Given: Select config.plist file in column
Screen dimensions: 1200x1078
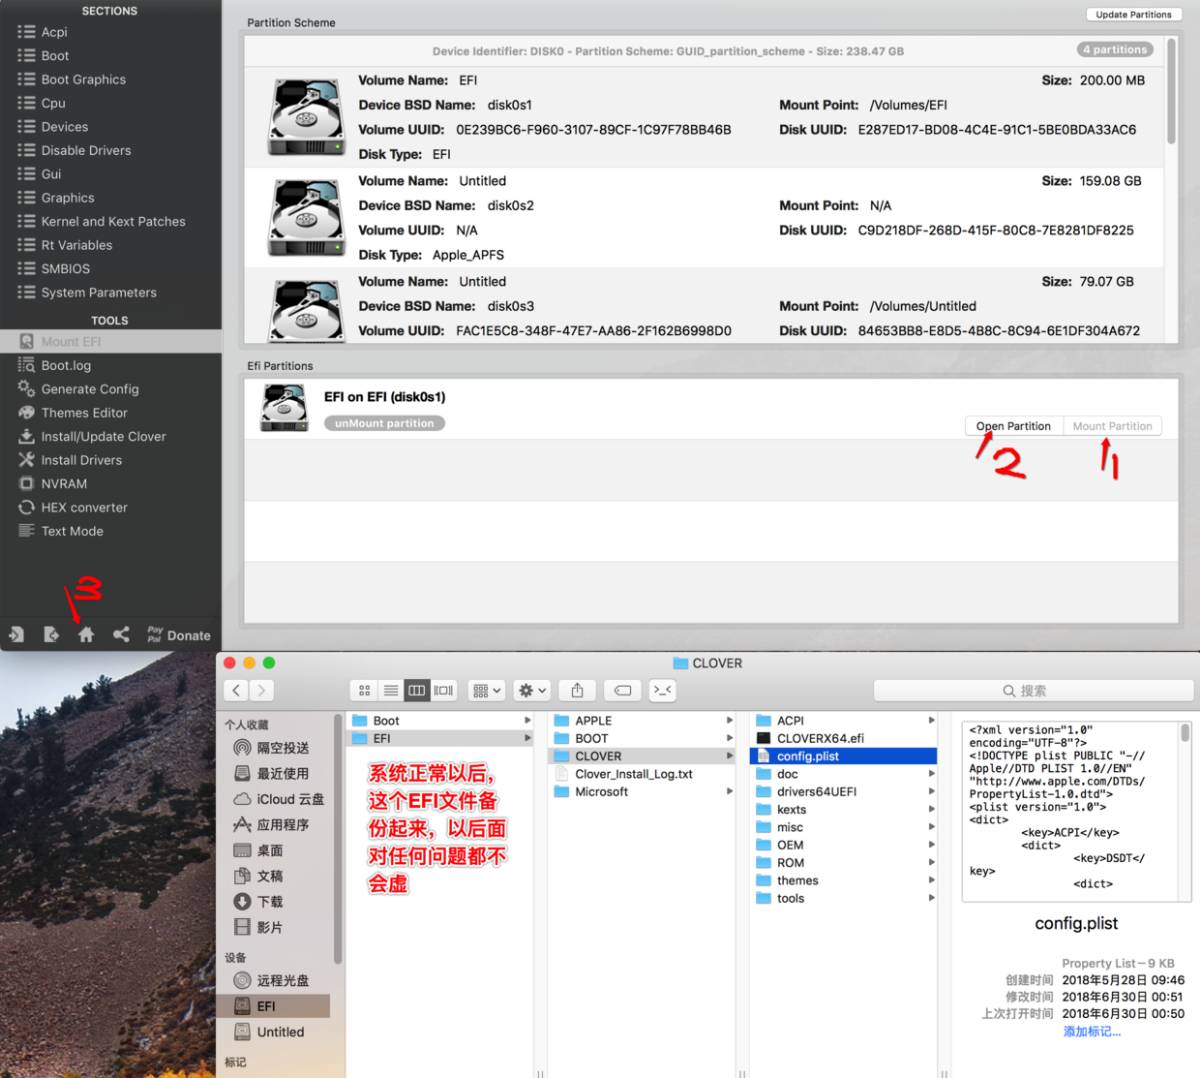Looking at the screenshot, I should point(843,756).
